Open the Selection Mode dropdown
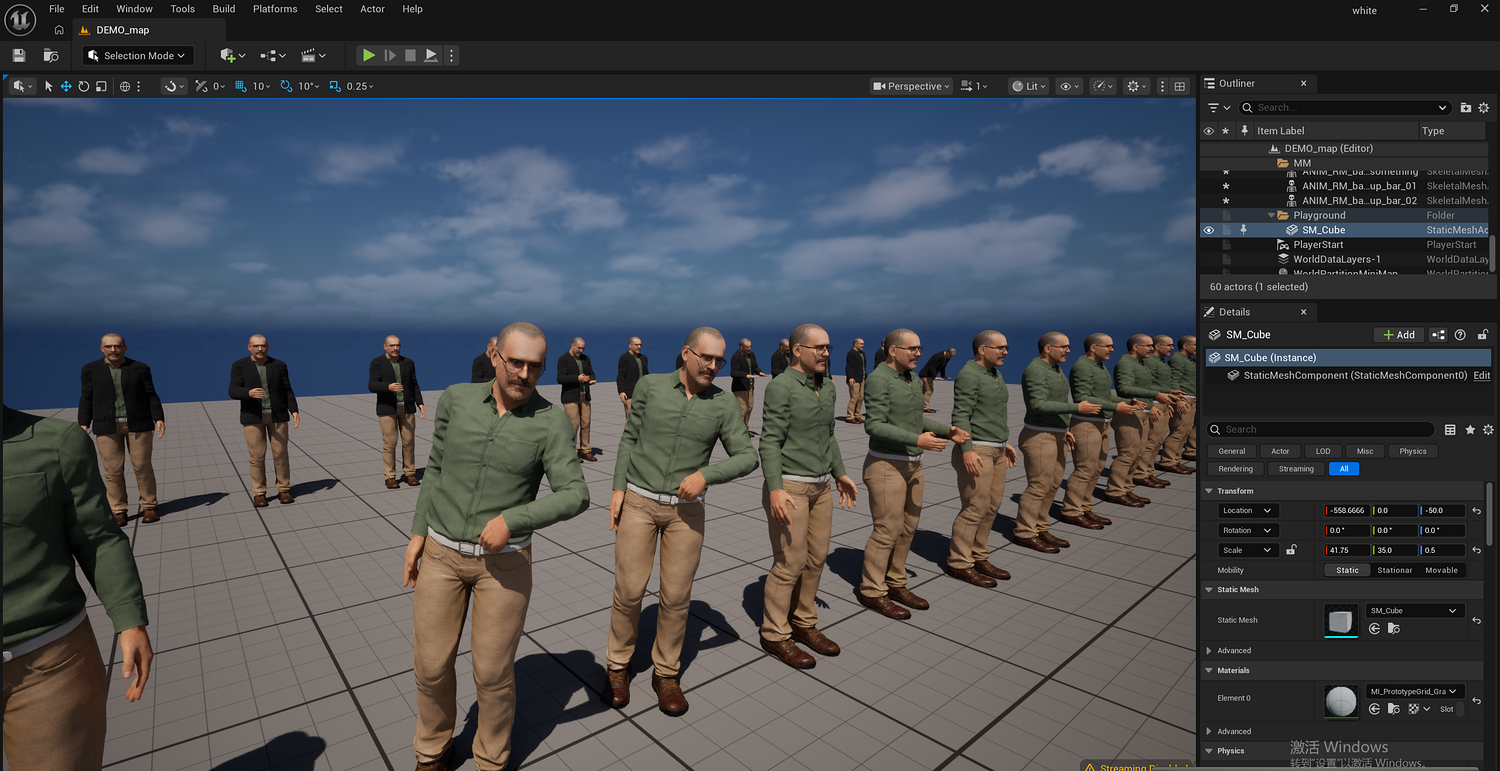This screenshot has width=1500, height=771. 137,56
